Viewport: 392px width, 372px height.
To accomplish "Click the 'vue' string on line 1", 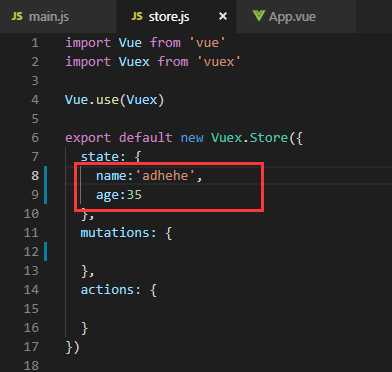I will coord(207,43).
